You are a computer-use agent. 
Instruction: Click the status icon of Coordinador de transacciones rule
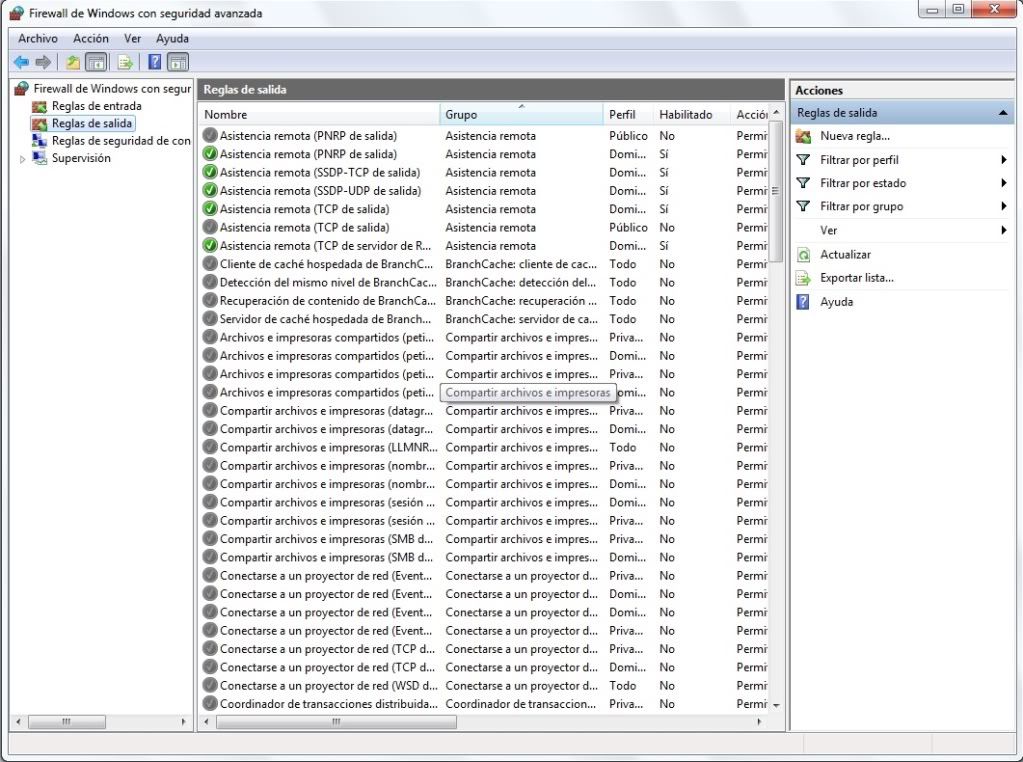(x=210, y=703)
